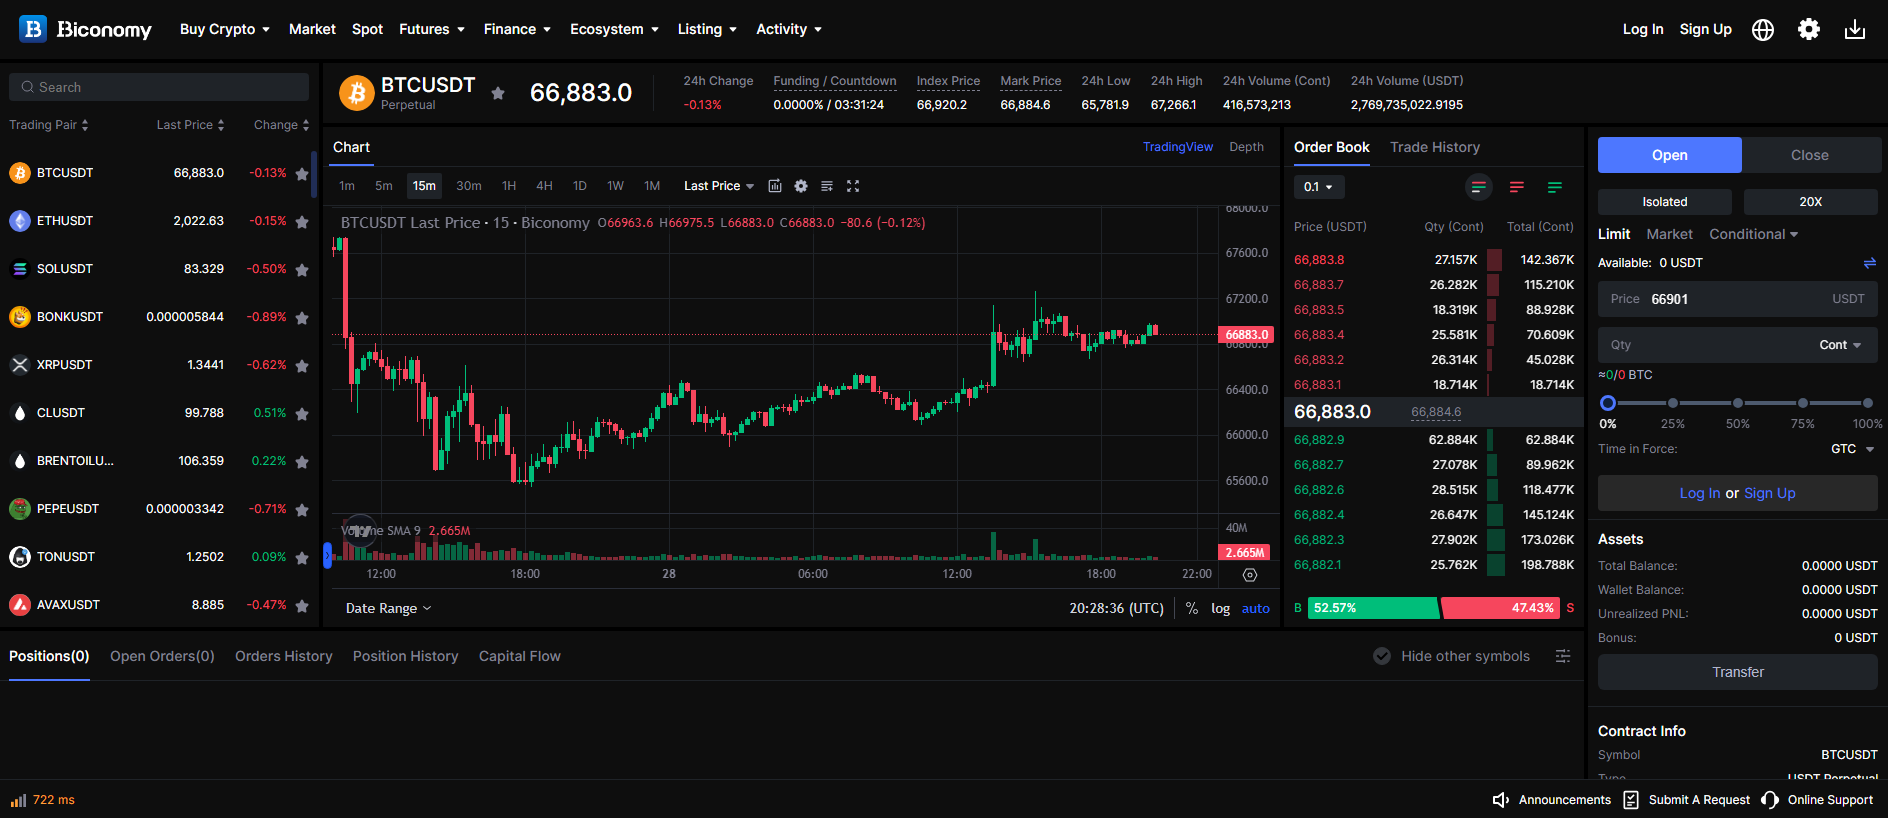This screenshot has width=1888, height=818.
Task: Open Announcements speaker icon
Action: (x=1501, y=800)
